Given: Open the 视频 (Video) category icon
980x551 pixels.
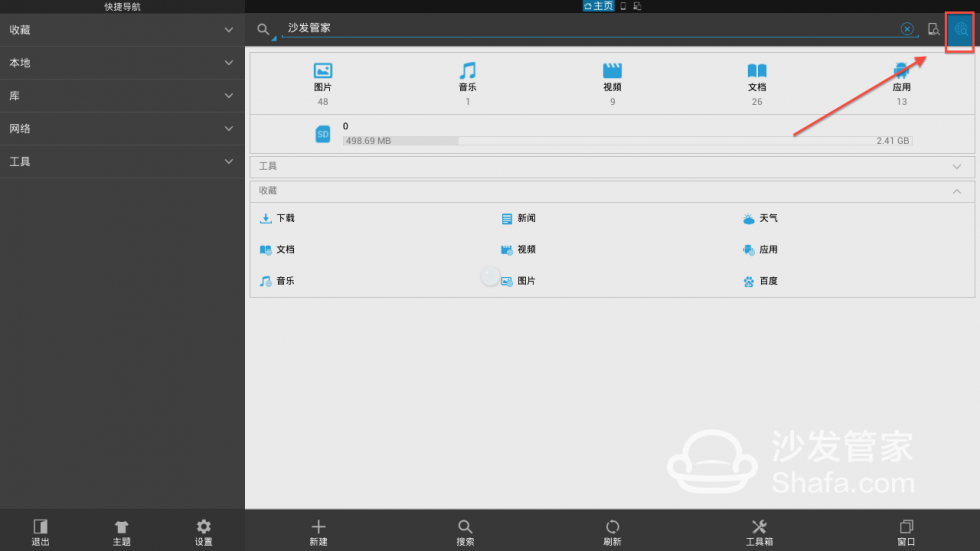Looking at the screenshot, I should [x=612, y=71].
